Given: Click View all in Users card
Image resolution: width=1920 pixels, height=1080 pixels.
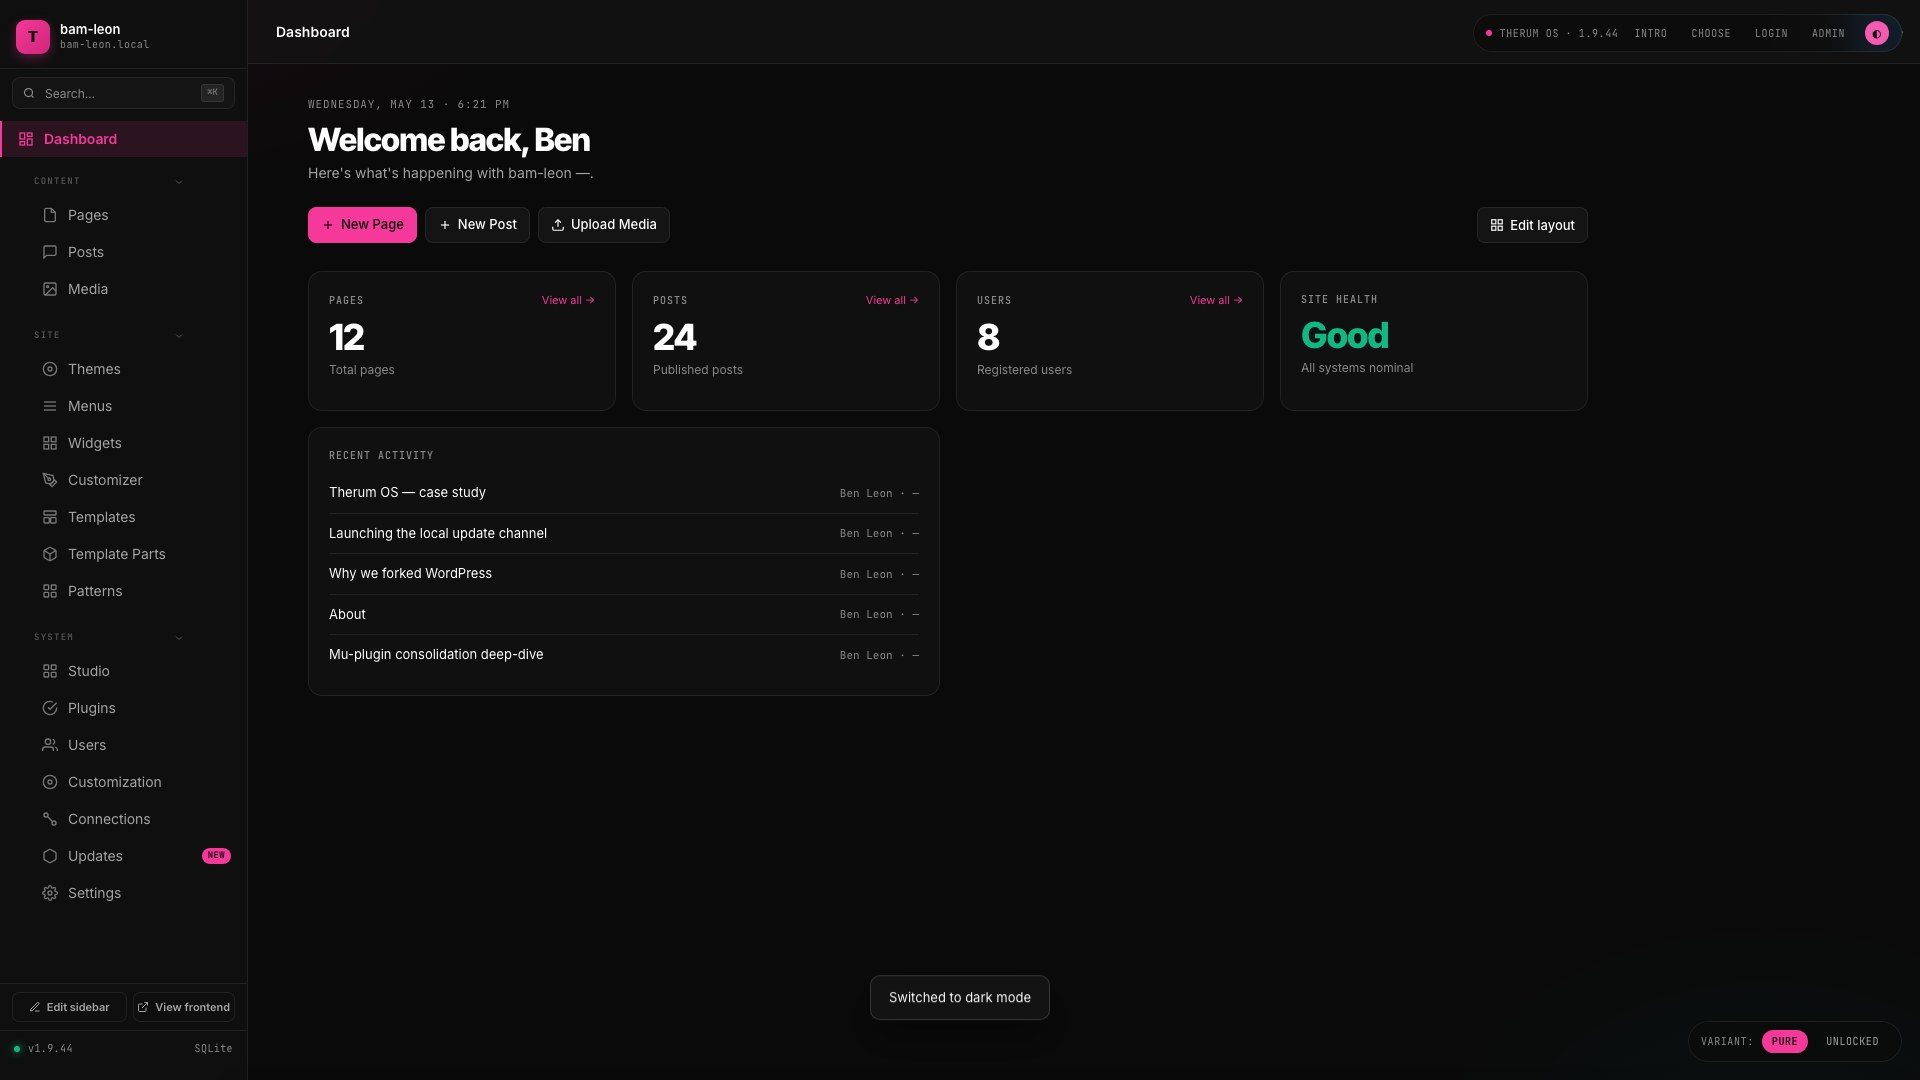Looking at the screenshot, I should (x=1216, y=300).
